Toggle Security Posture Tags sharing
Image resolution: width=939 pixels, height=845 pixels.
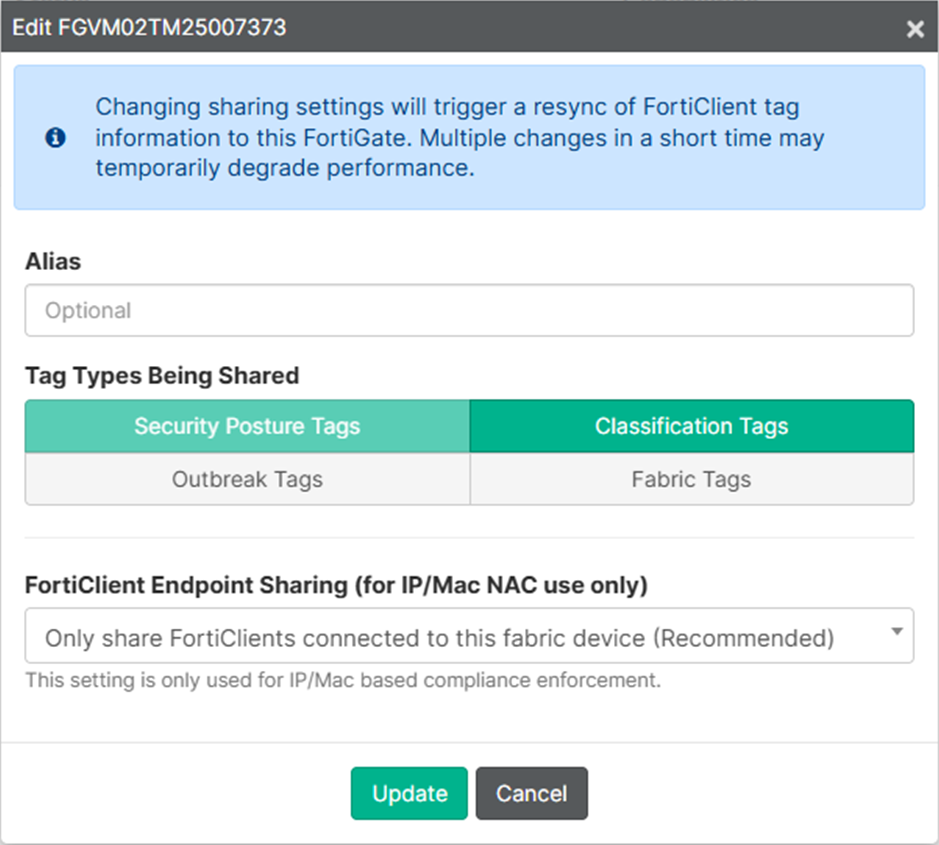pyautogui.click(x=247, y=426)
